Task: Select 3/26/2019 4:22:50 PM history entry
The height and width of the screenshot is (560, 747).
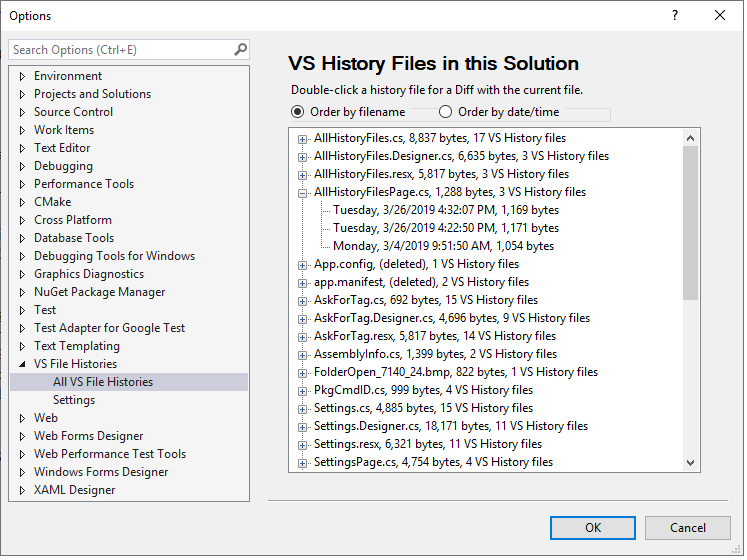Action: coord(446,228)
